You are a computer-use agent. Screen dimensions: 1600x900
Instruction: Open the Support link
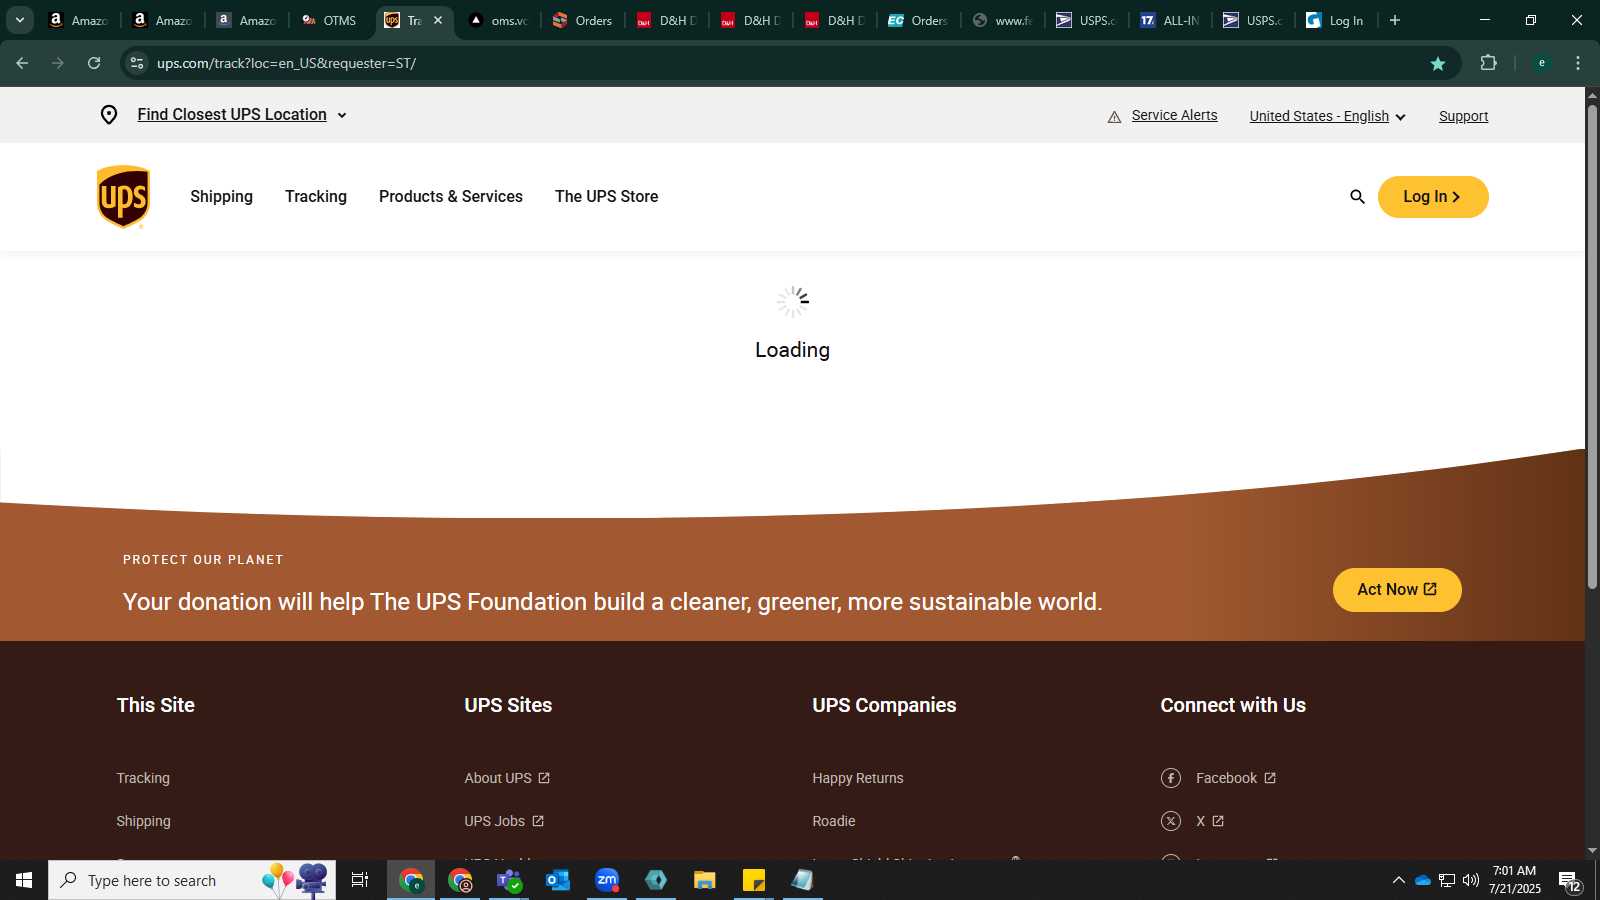click(x=1463, y=117)
